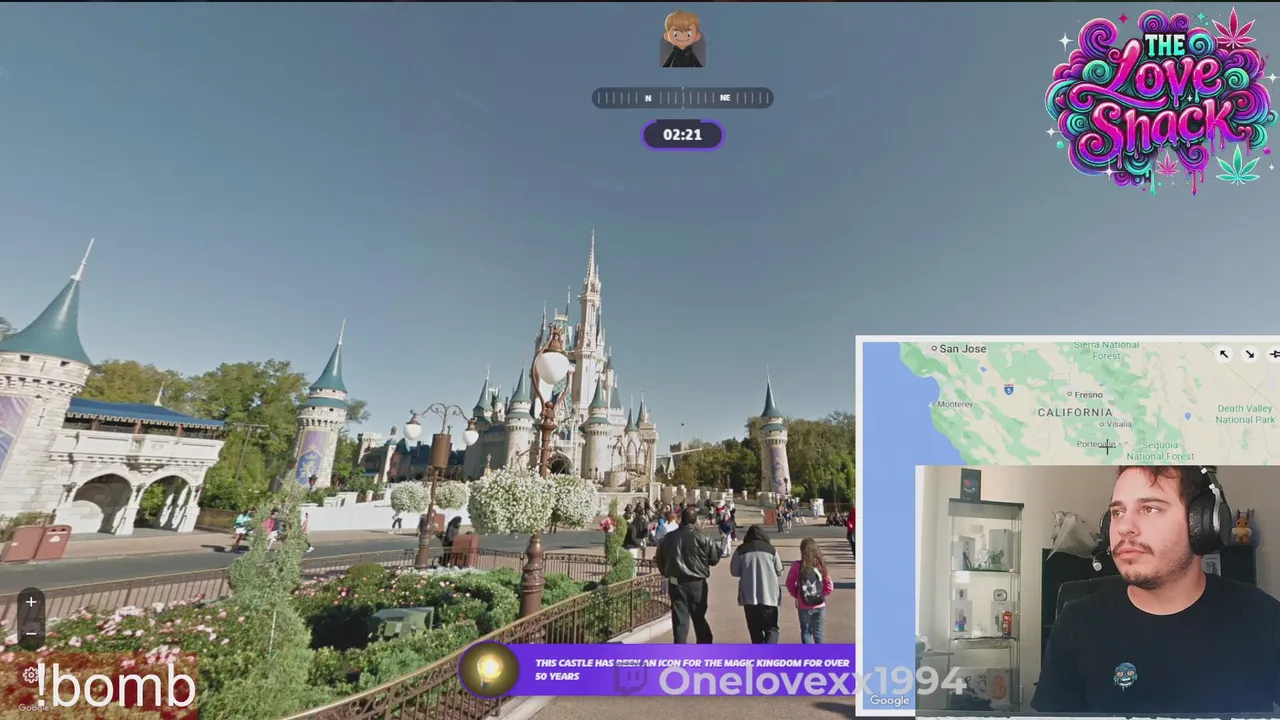
Task: Click the NE marker on the compass
Action: (x=725, y=98)
